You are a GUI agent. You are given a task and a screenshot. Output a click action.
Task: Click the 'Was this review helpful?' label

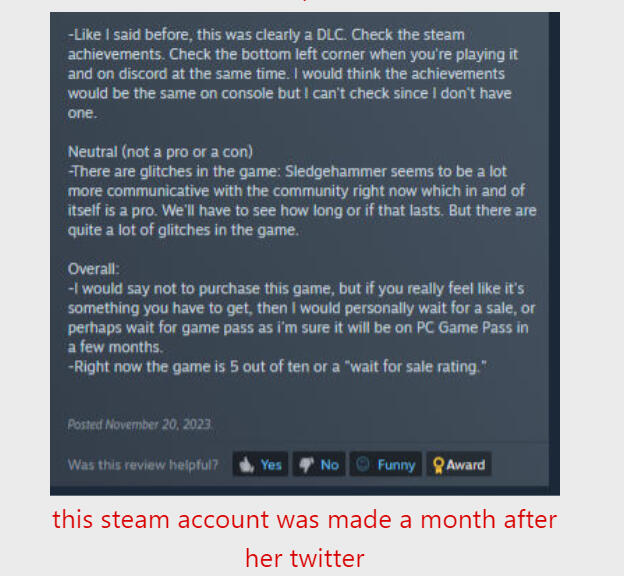(x=143, y=465)
